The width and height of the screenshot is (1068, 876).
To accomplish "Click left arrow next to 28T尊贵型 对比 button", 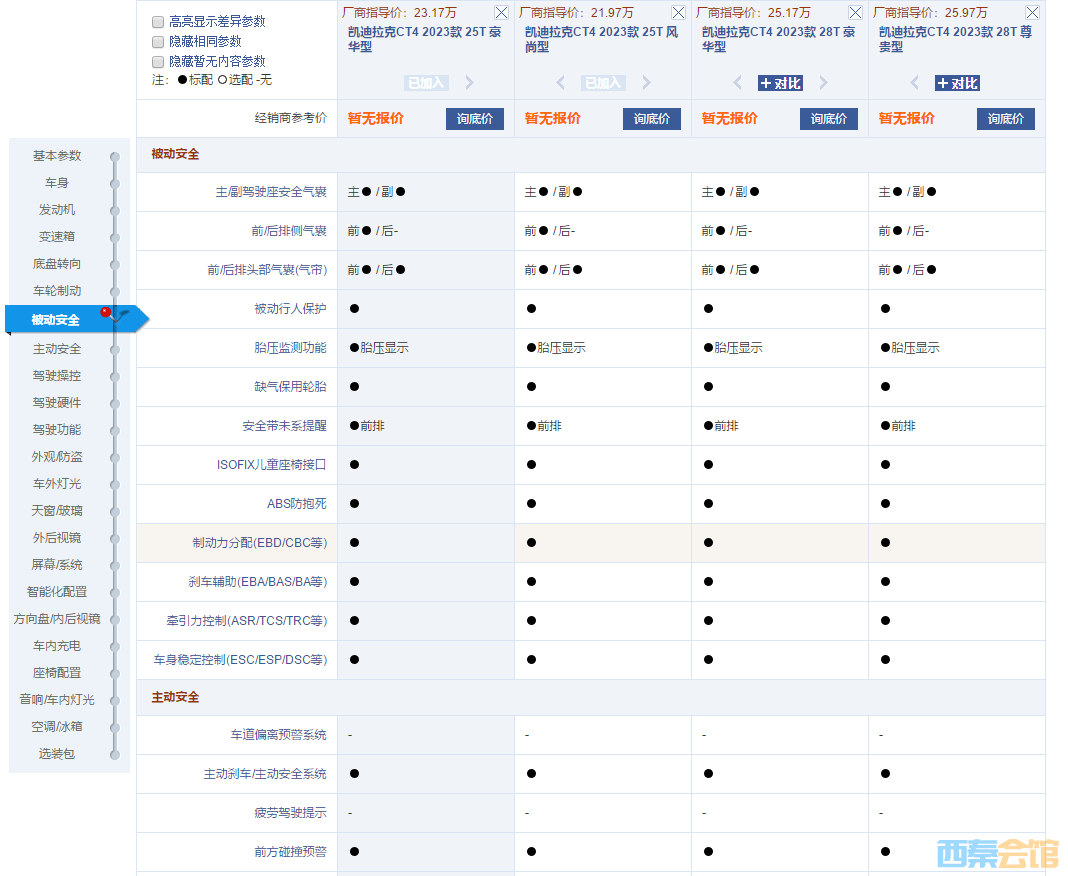I will pos(913,84).
